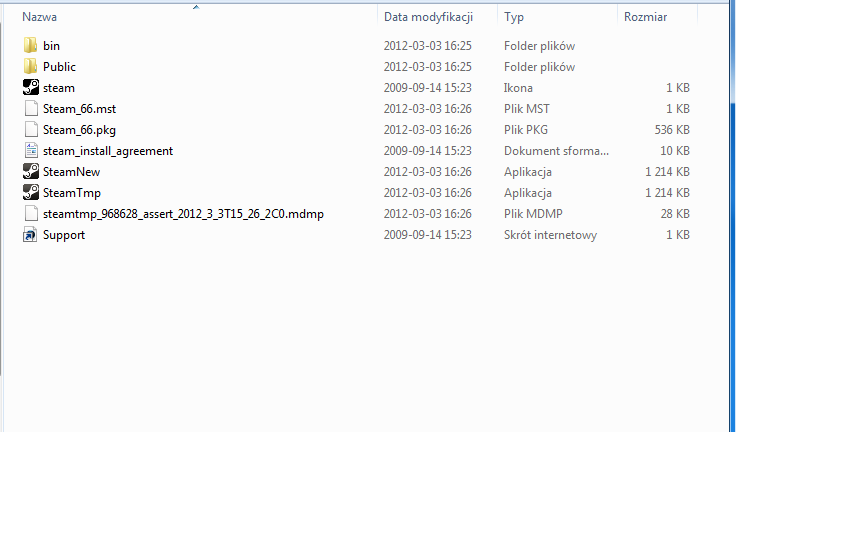Click the SteamNew application icon
The image size is (864, 540).
point(30,171)
